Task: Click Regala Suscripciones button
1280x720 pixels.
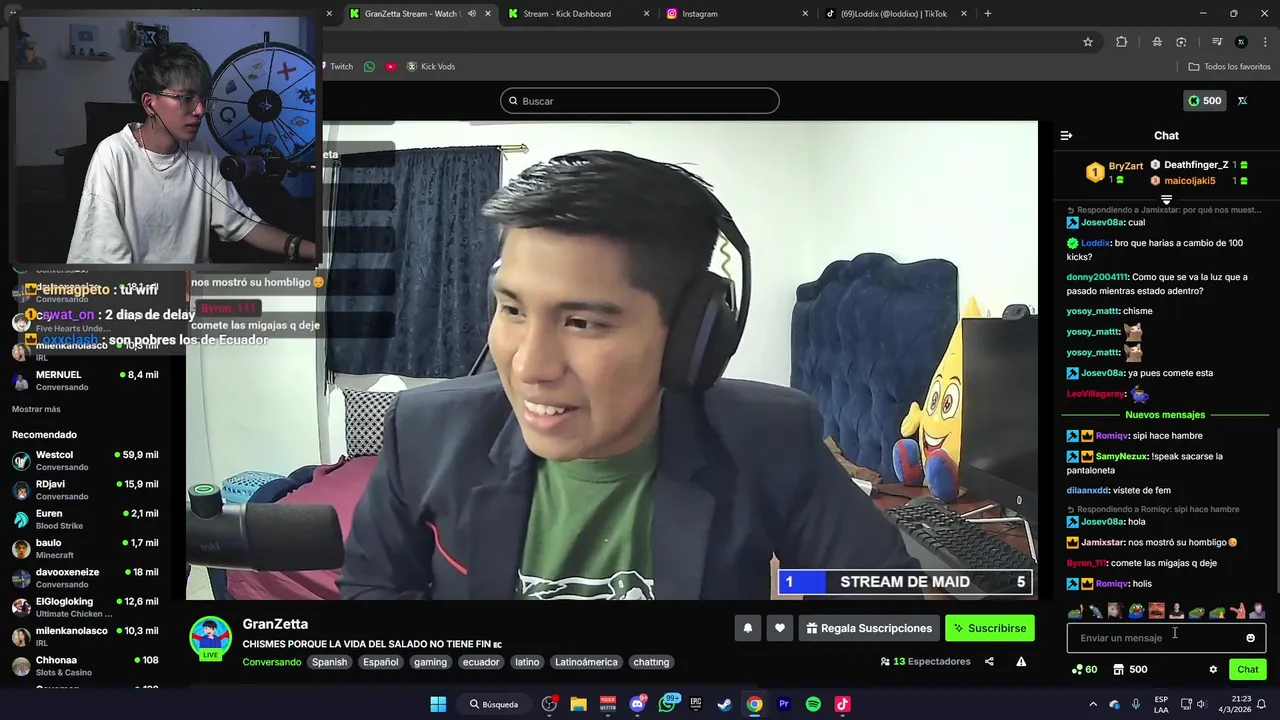Action: 869,628
